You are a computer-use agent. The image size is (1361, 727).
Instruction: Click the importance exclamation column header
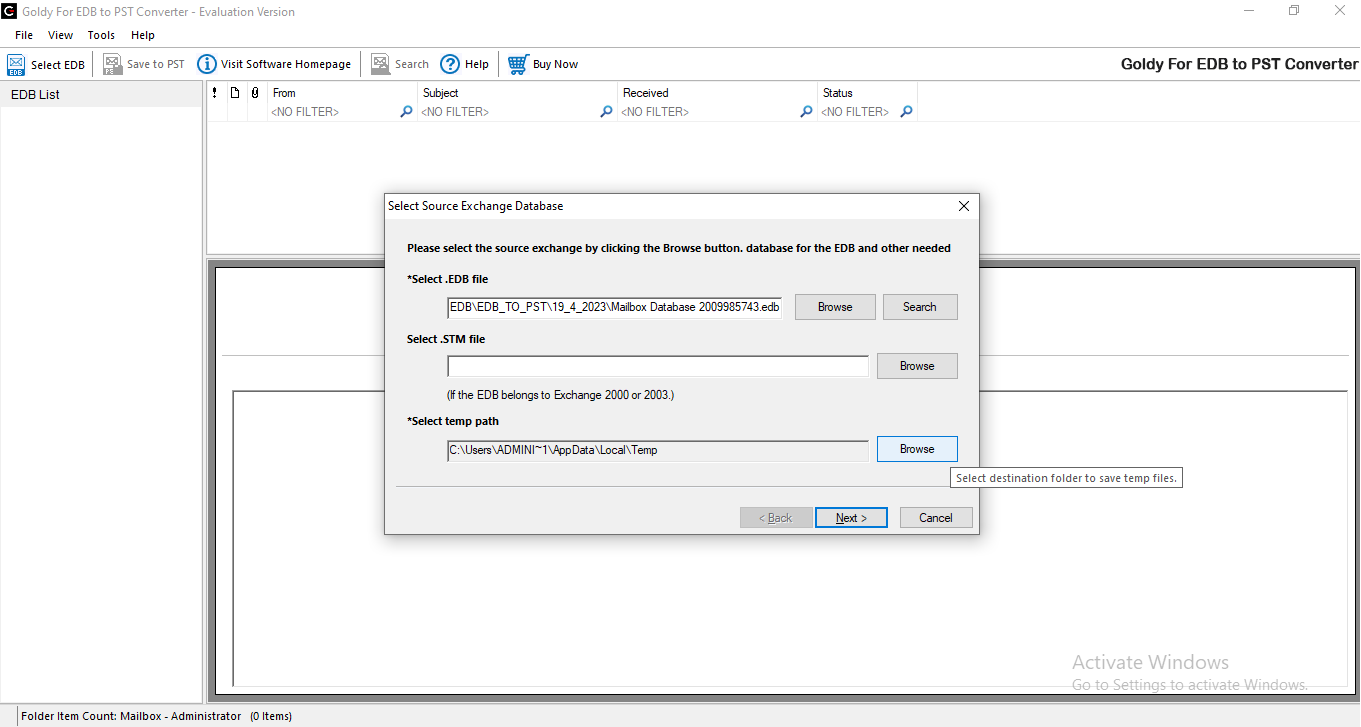[215, 93]
